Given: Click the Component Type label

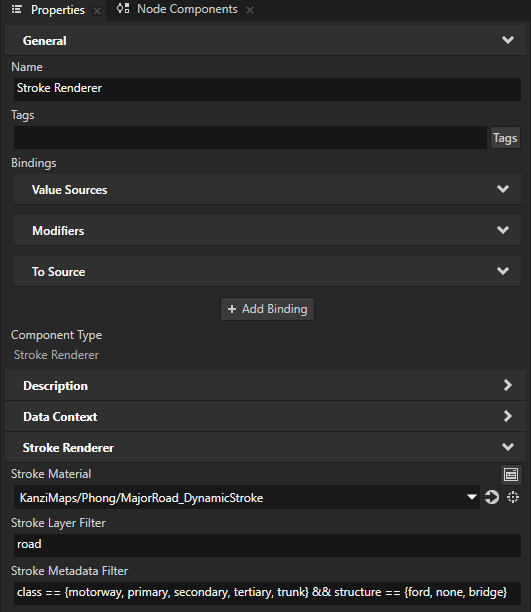Looking at the screenshot, I should coord(57,335).
